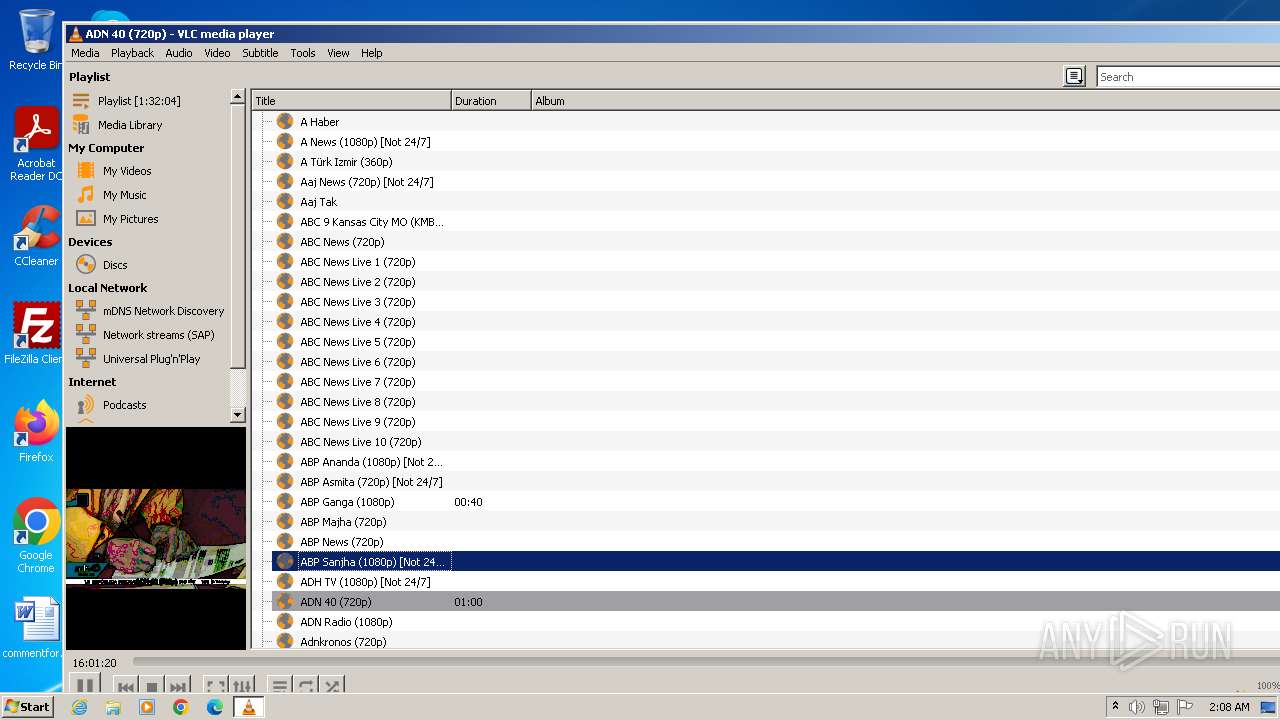Screen dimensions: 1280x720
Task: Open the Video menu
Action: click(217, 53)
